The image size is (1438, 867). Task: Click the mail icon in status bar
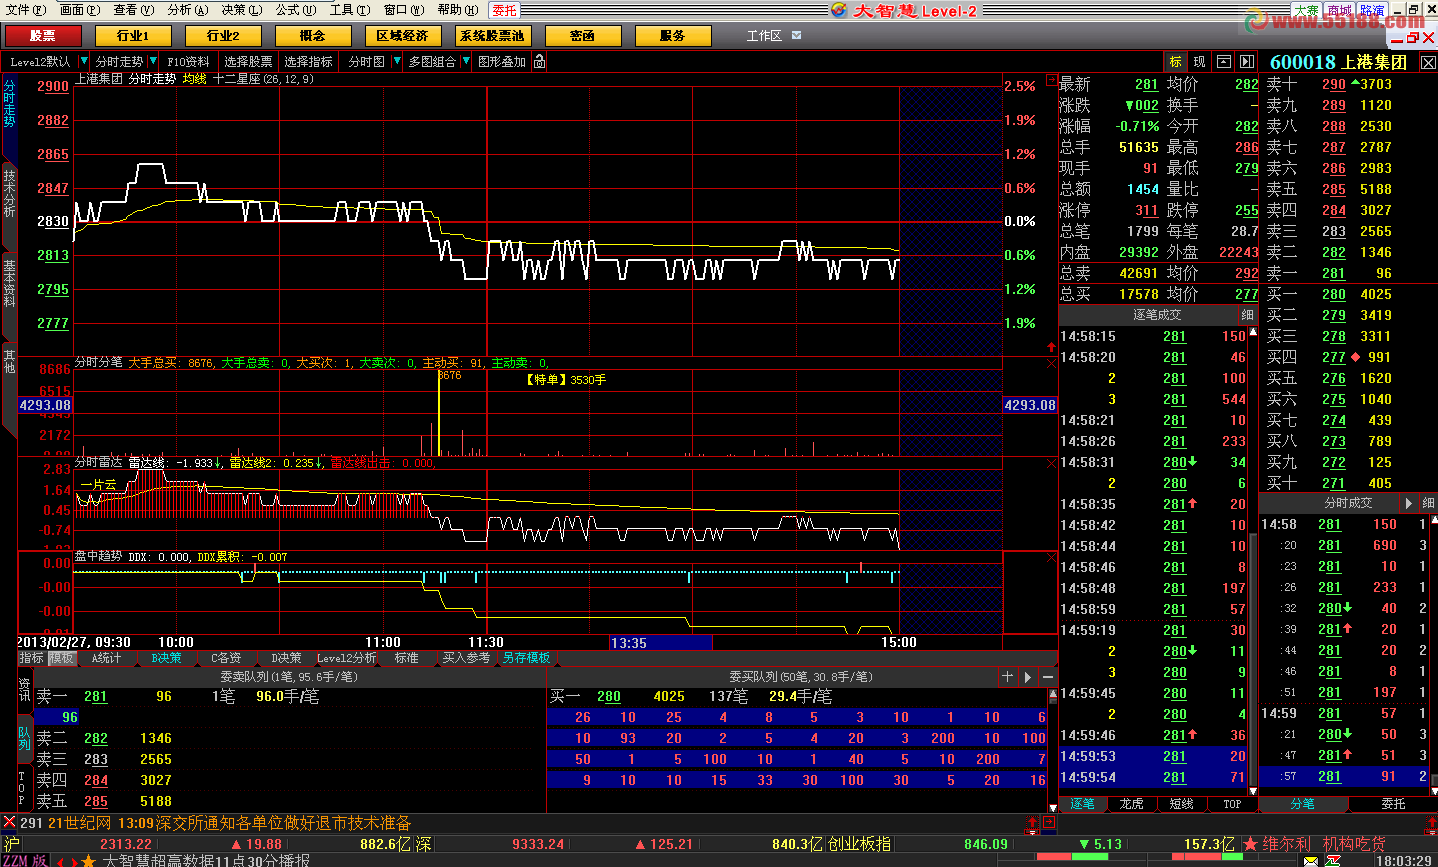tap(1310, 860)
